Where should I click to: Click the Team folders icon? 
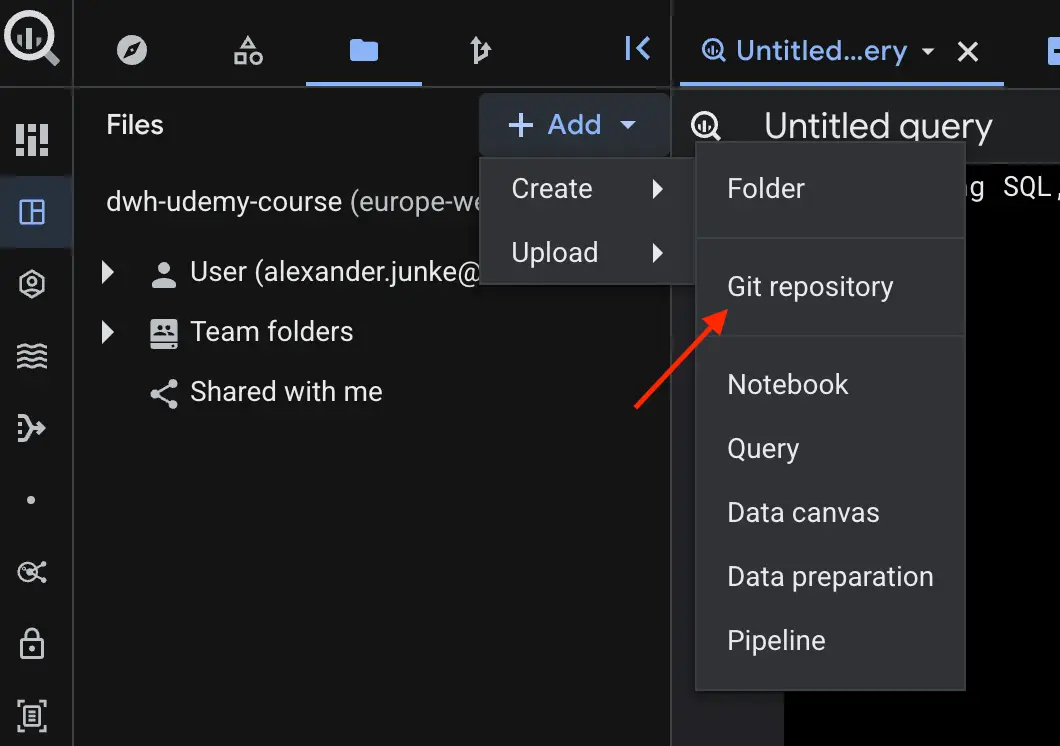pyautogui.click(x=164, y=333)
